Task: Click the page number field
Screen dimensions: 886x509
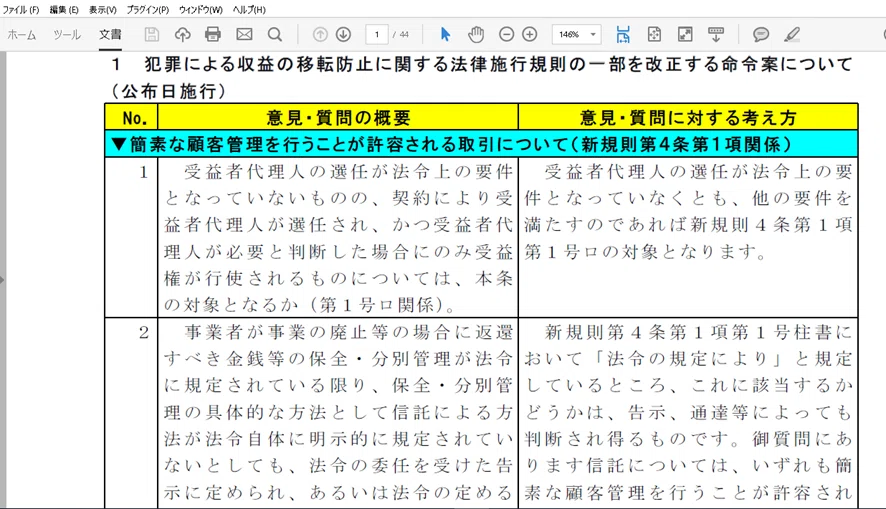Action: tap(377, 34)
